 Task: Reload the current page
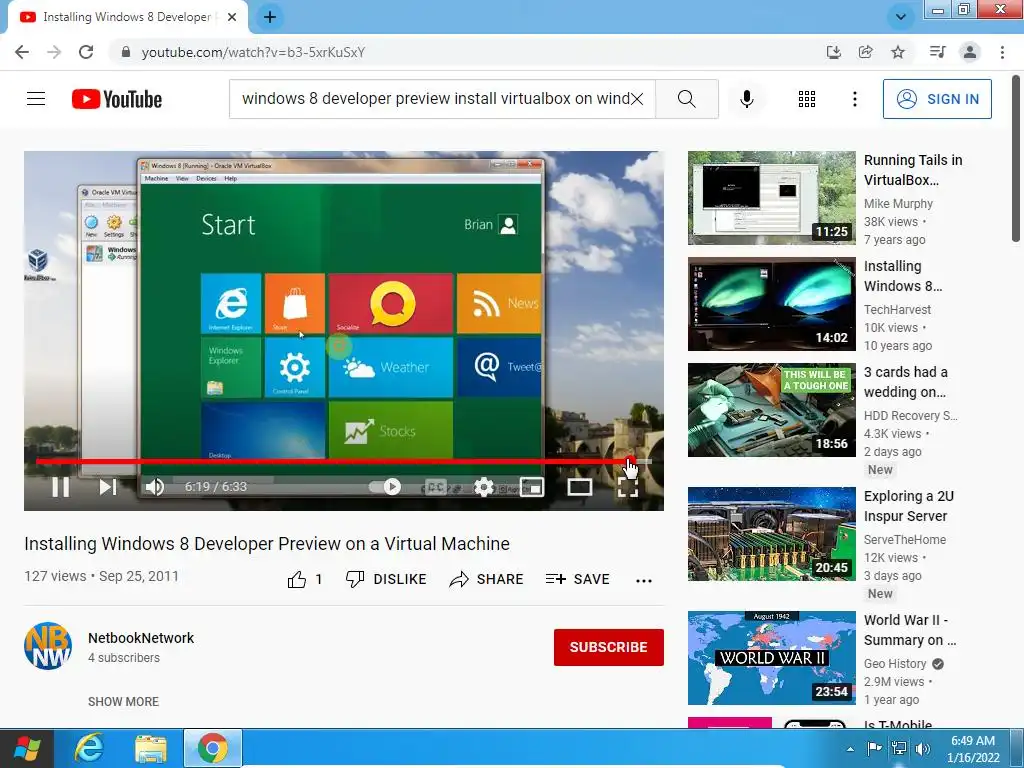click(86, 52)
